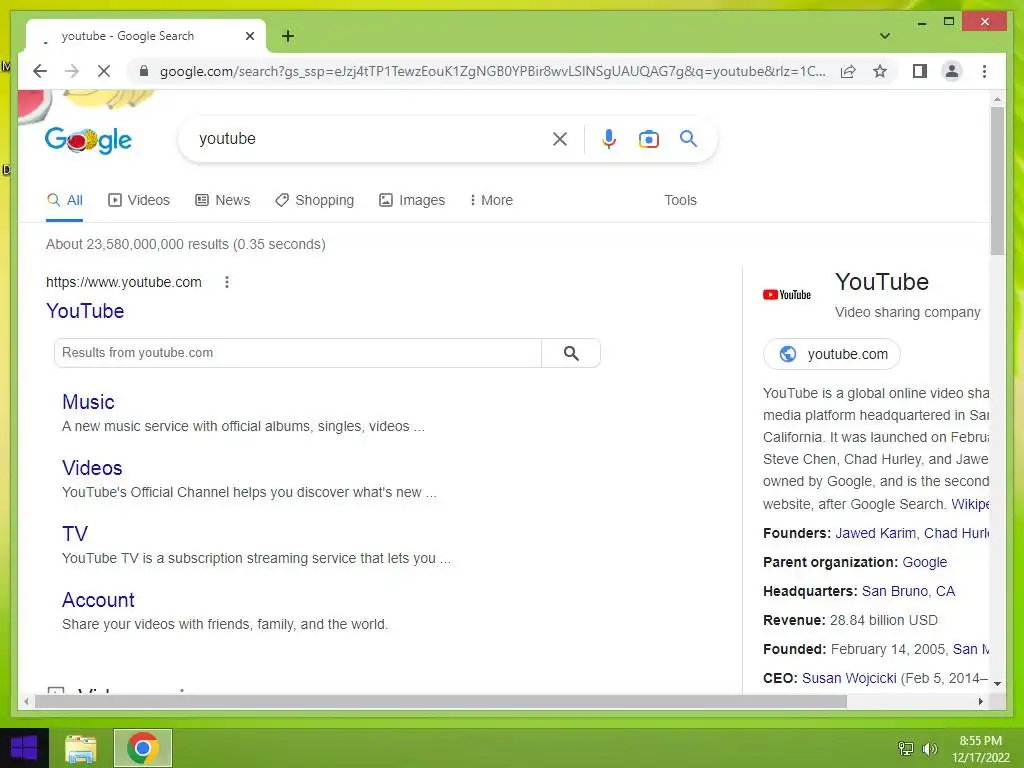Open the Account sitelink
This screenshot has width=1024, height=768.
click(98, 600)
